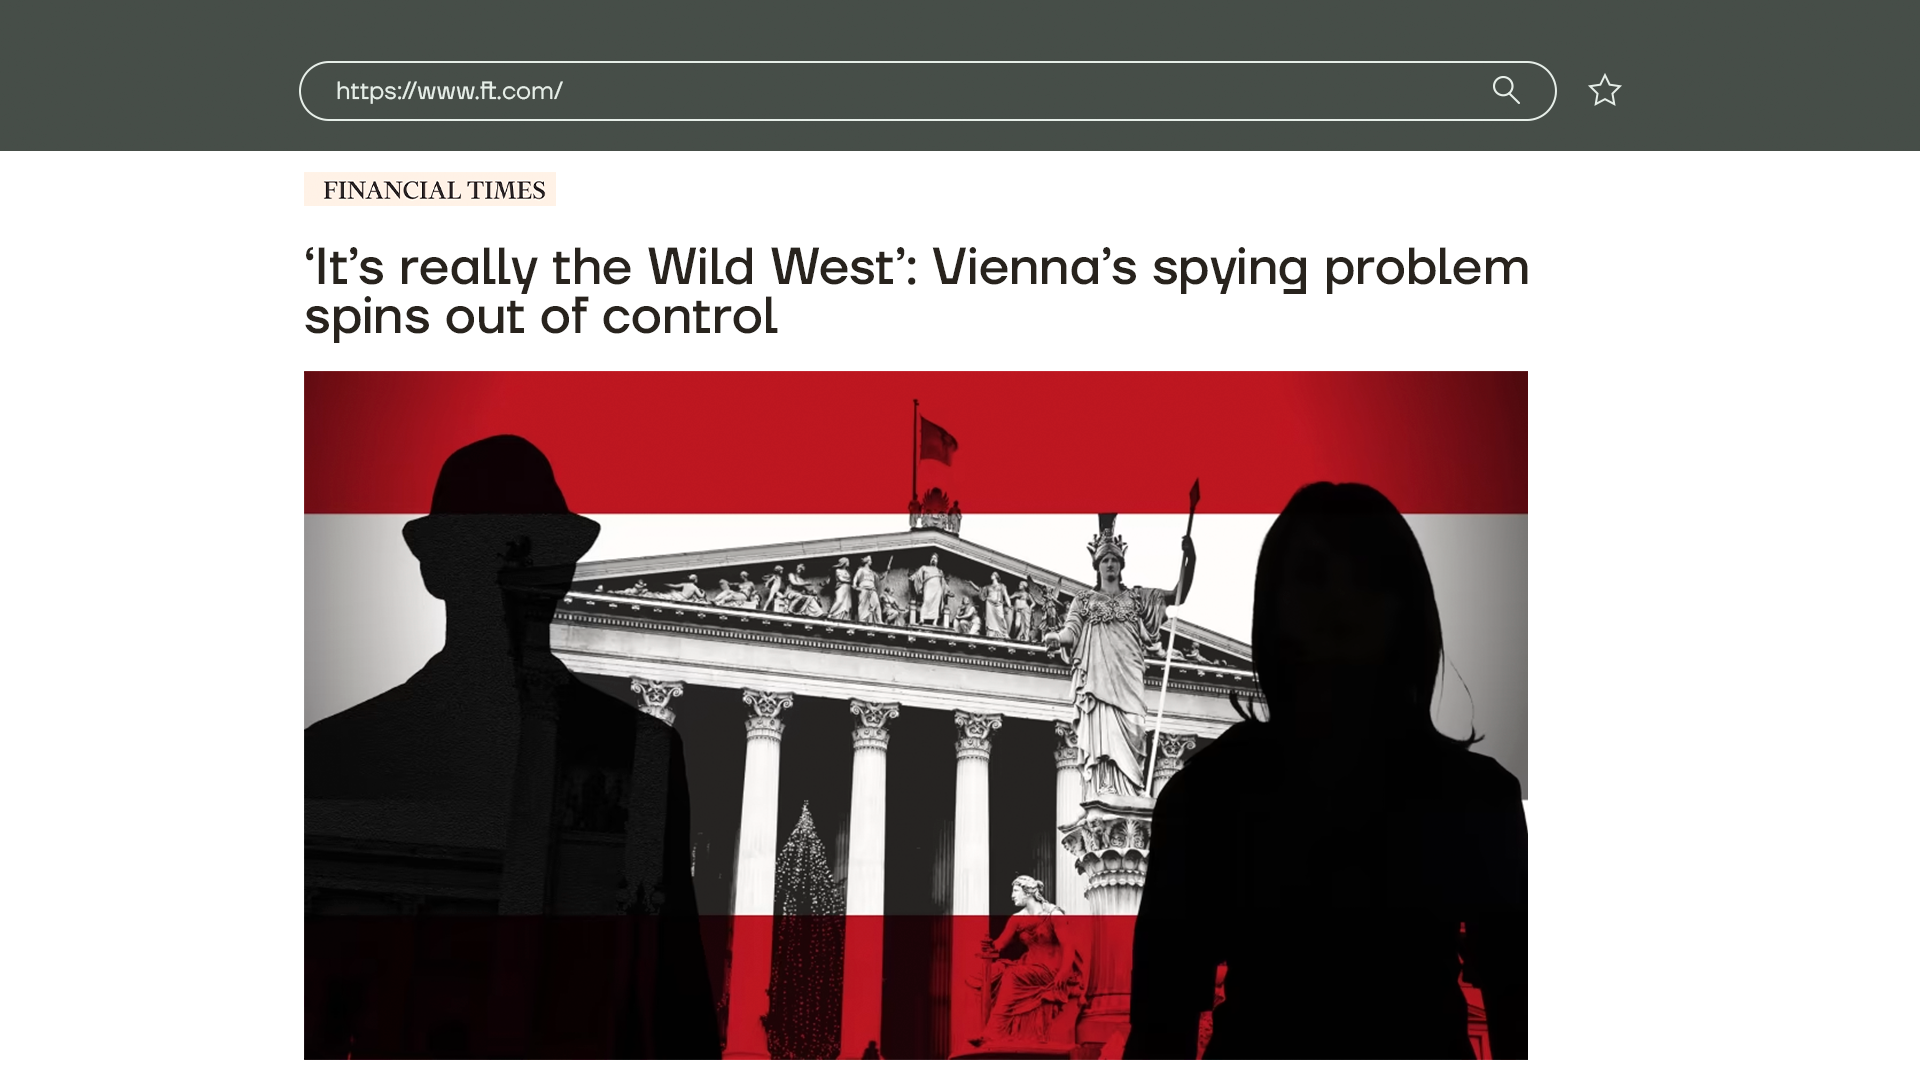Click the red flag atop the parliament

[937, 440]
